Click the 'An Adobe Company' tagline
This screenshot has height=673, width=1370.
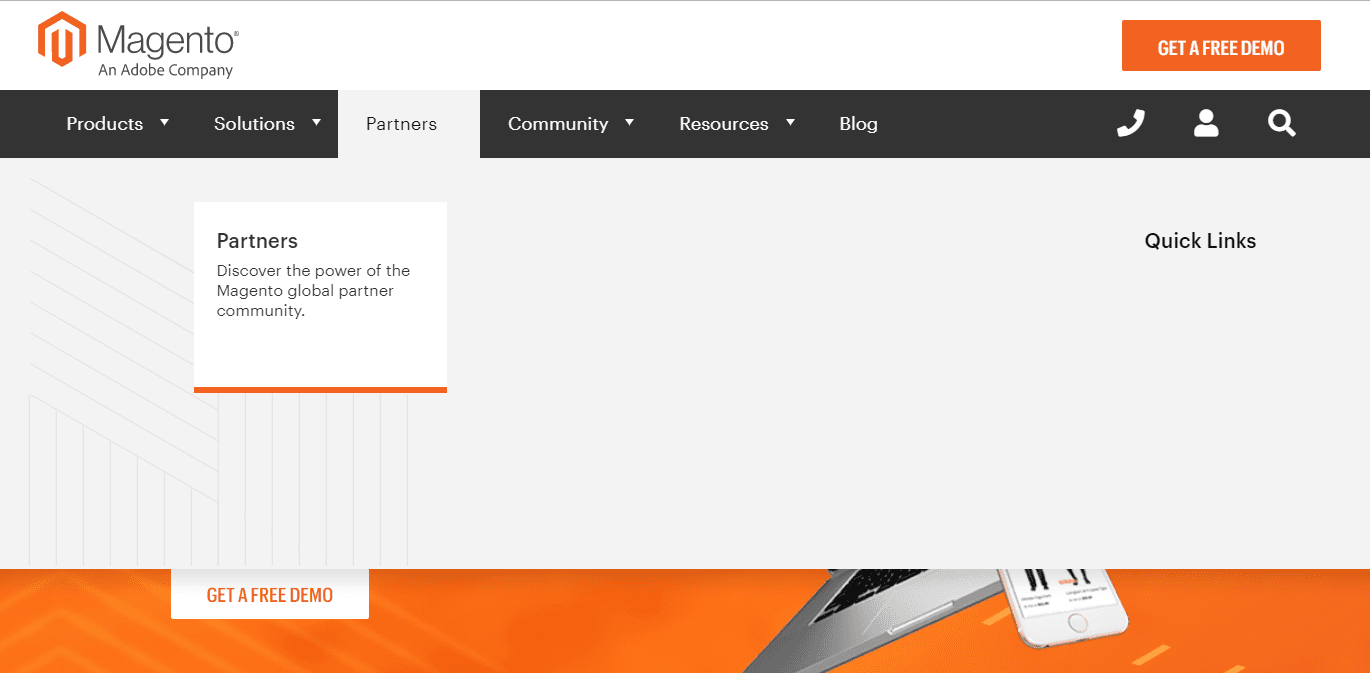[166, 71]
